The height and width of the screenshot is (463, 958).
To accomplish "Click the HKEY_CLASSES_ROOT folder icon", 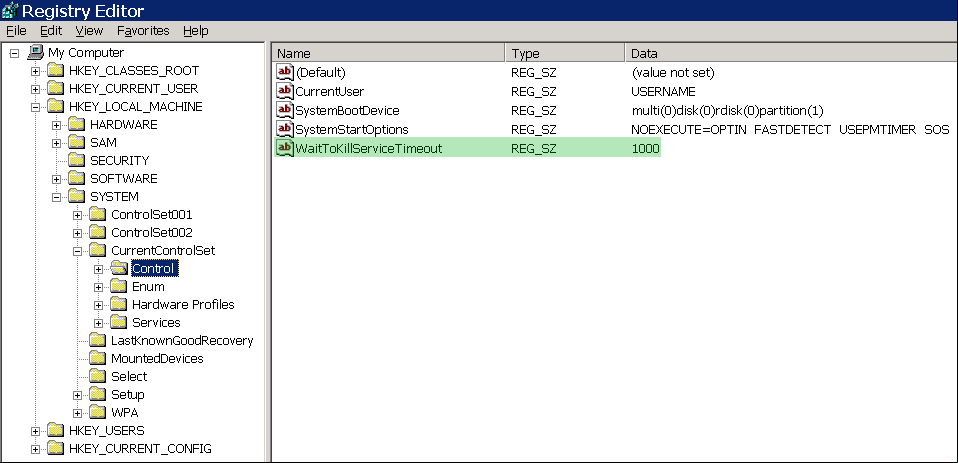I will [56, 71].
